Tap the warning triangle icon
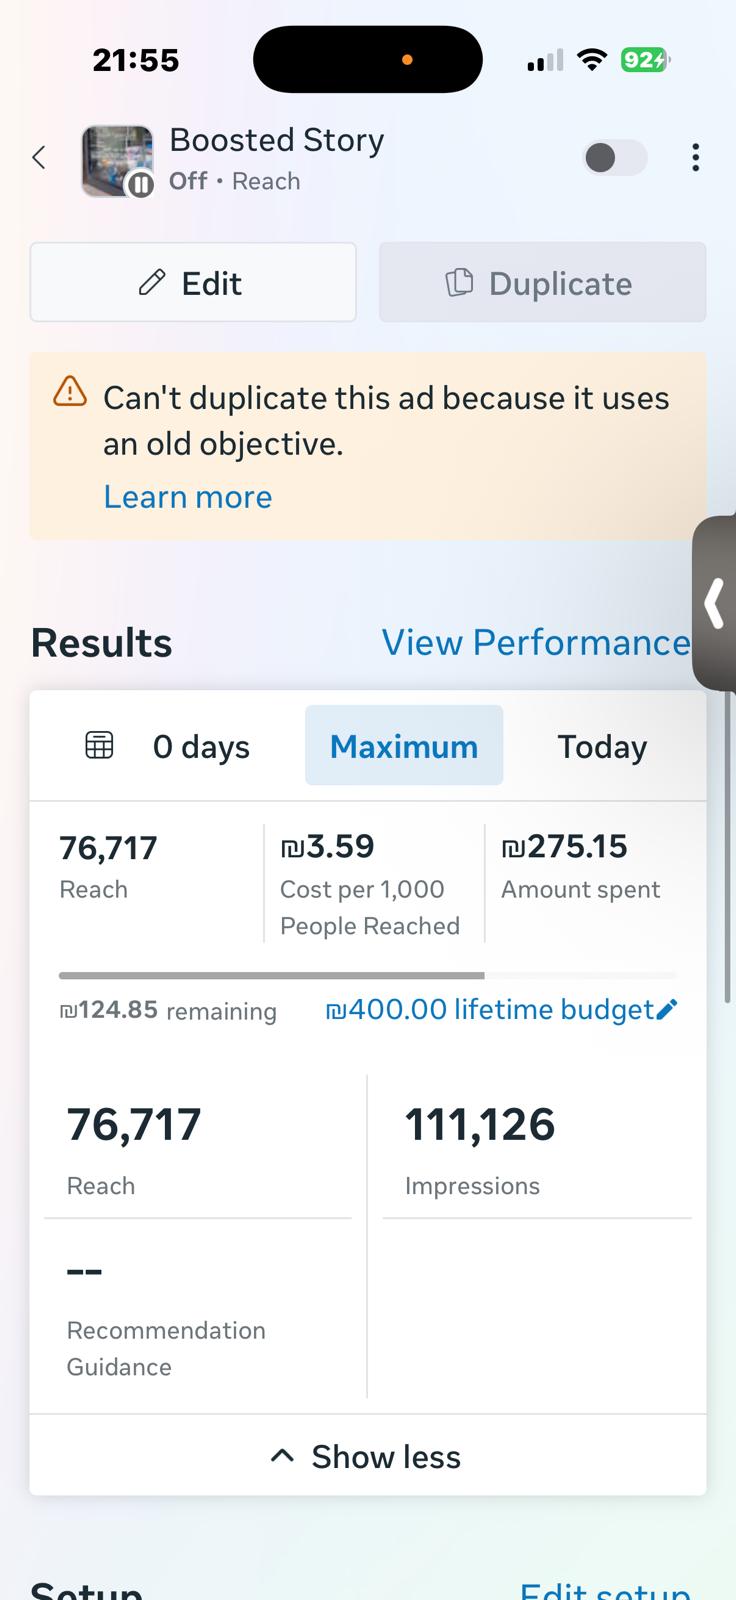The image size is (736, 1600). pos(70,391)
